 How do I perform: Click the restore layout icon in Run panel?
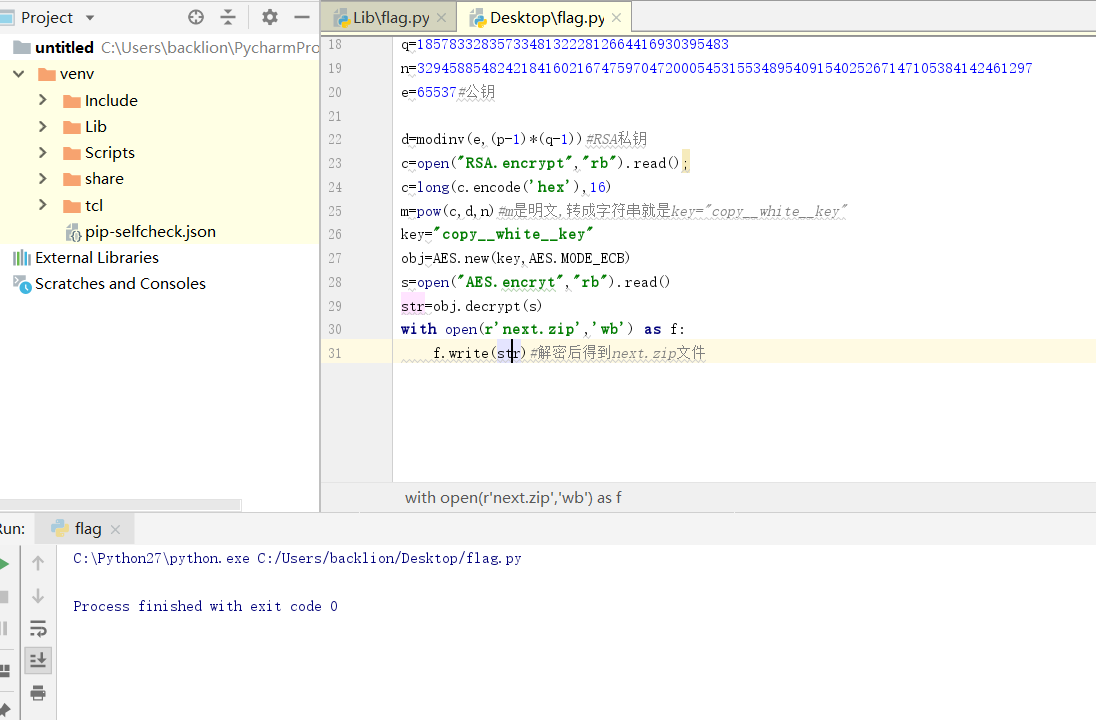tap(4, 670)
